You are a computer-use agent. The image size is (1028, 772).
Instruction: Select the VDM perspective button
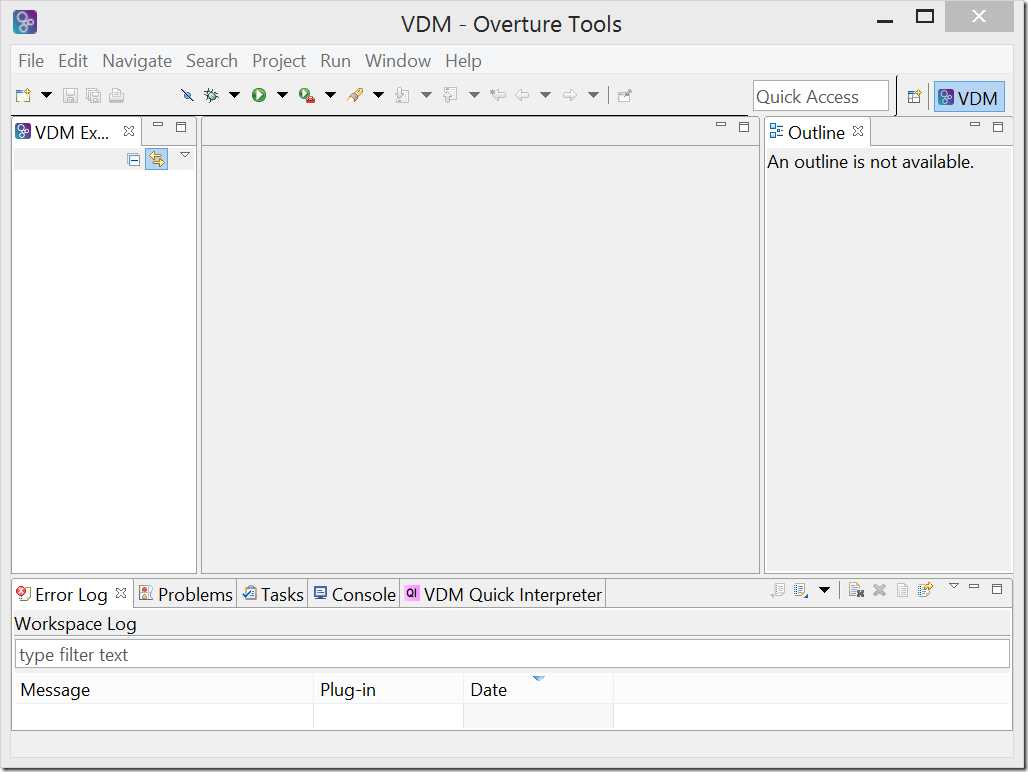click(x=969, y=97)
